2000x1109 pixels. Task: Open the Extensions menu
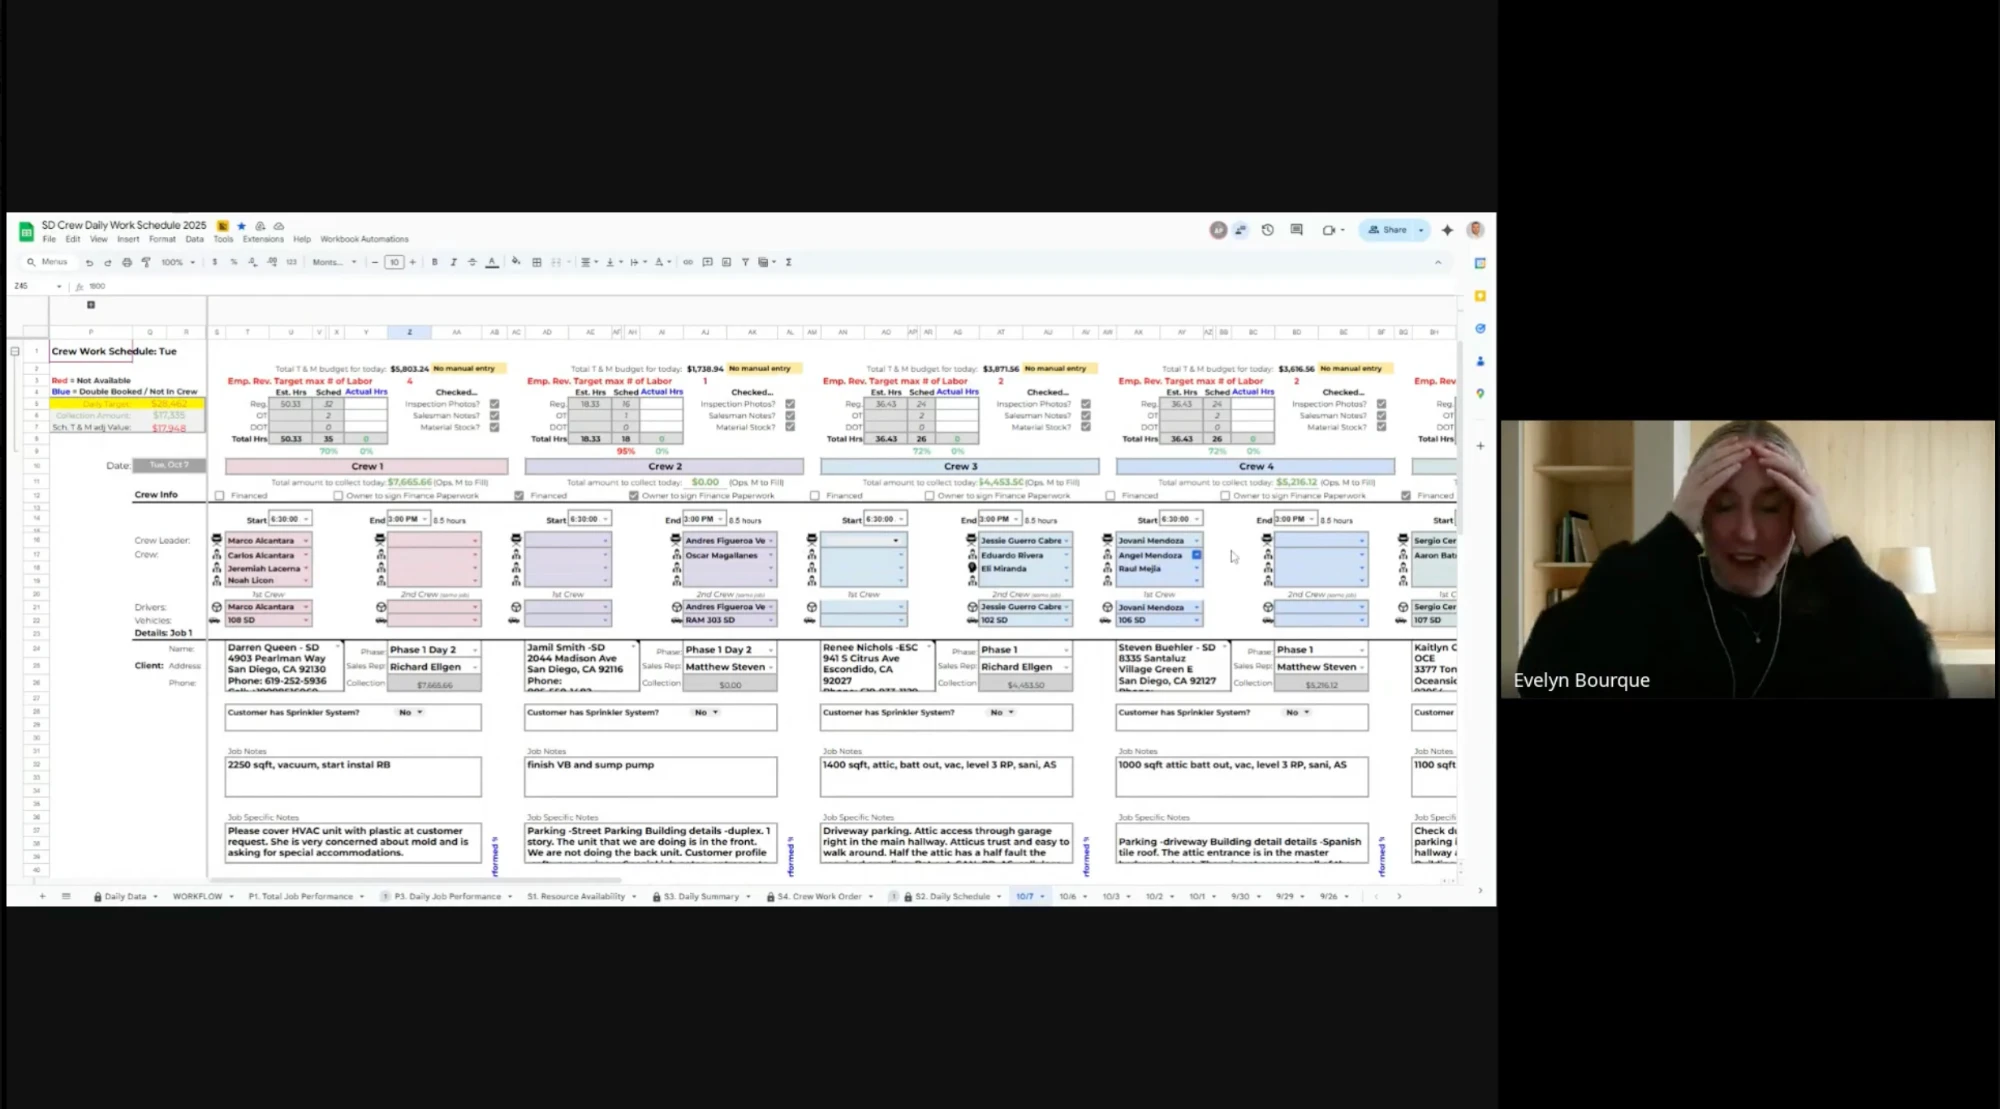[x=263, y=240]
